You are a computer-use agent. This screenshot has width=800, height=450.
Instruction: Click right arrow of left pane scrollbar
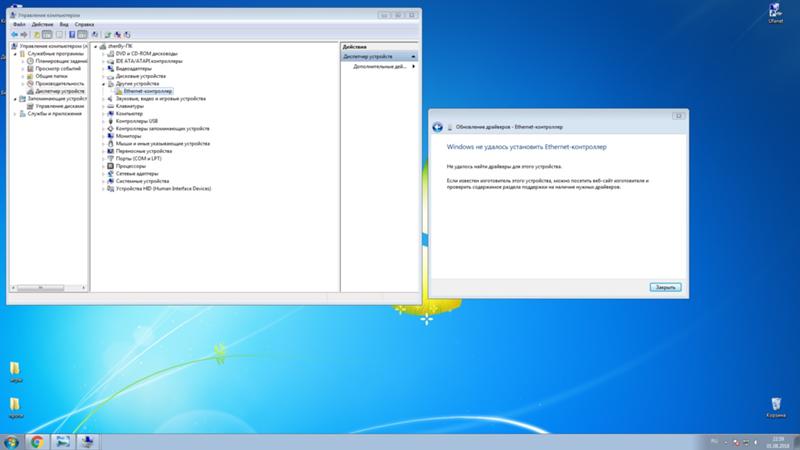pyautogui.click(x=84, y=288)
